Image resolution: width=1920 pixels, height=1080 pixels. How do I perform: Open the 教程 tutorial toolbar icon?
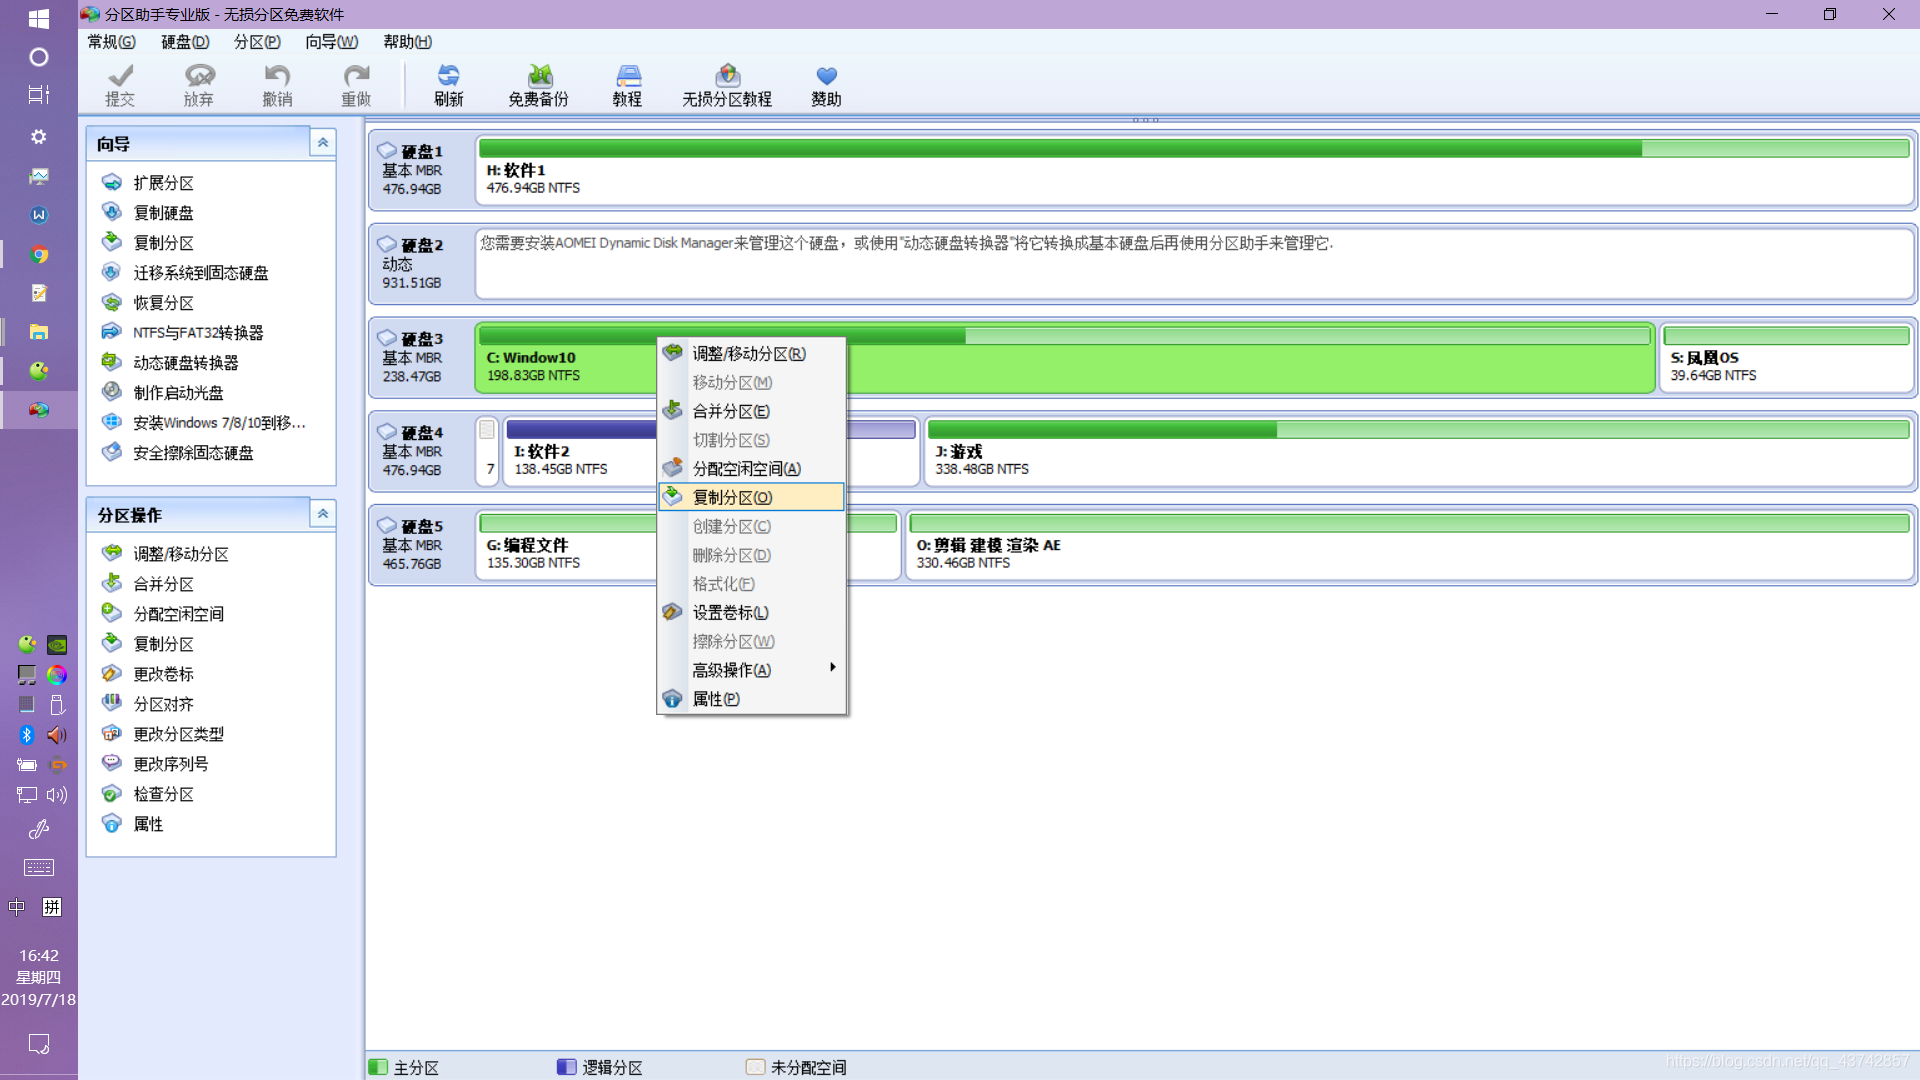[627, 85]
